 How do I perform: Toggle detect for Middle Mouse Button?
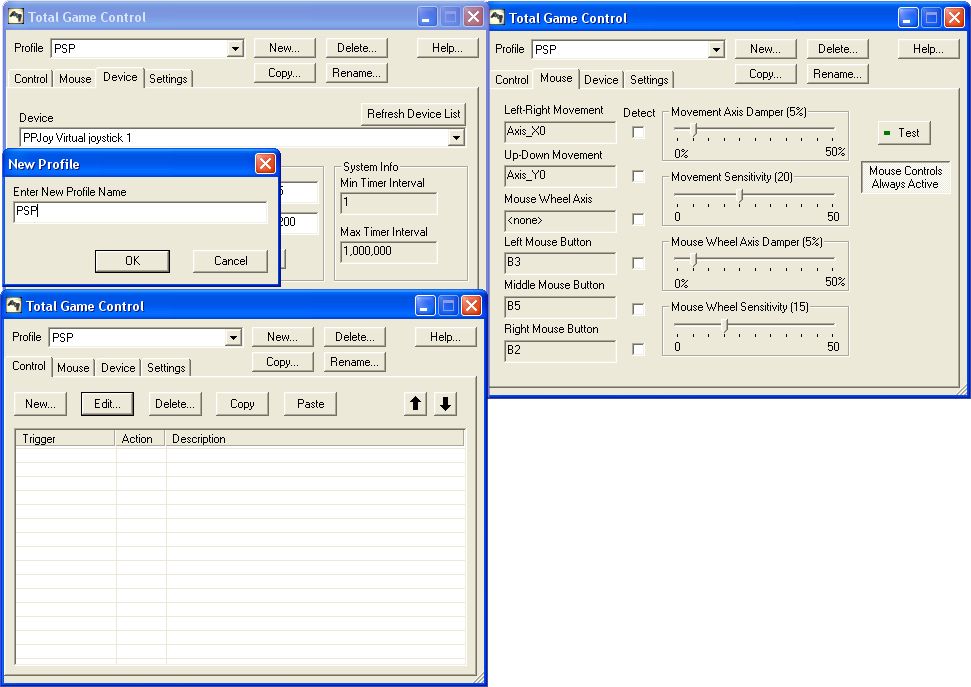(638, 308)
